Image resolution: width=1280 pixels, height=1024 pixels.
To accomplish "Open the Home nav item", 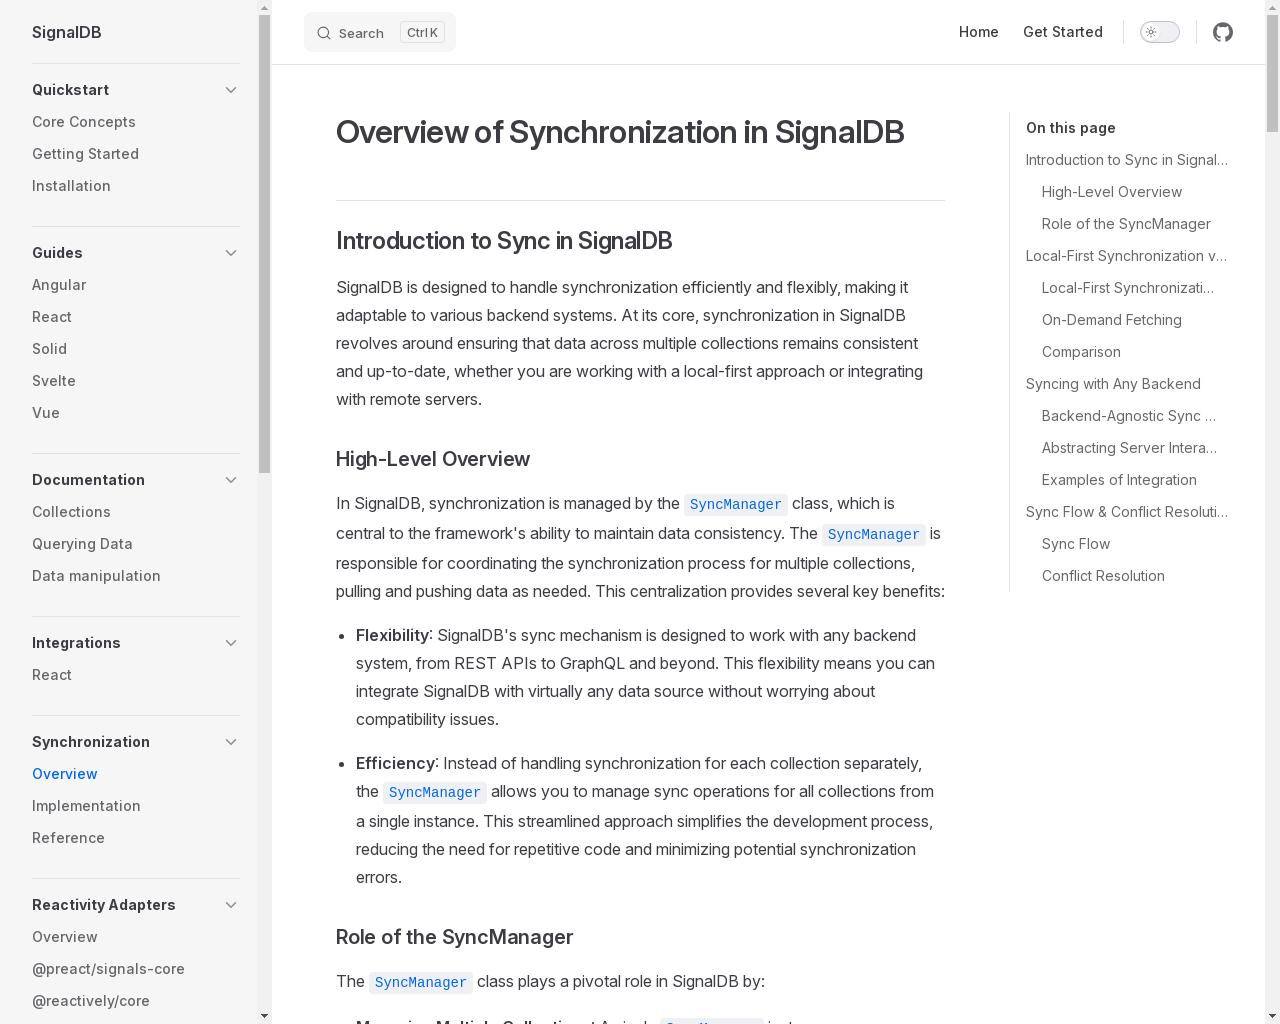I will click(978, 32).
